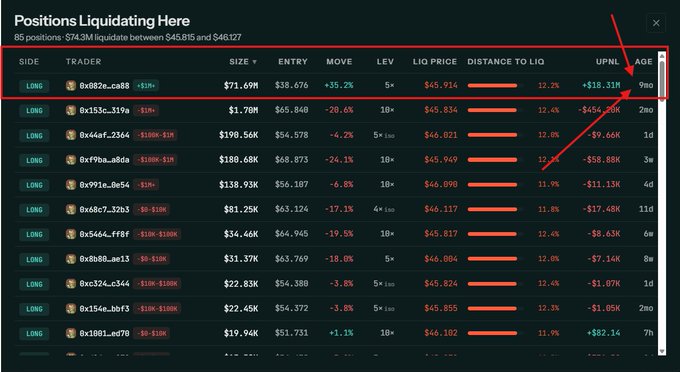Open trader address 0xc324…c344
Viewport: 680px width, 372px height.
pos(105,284)
